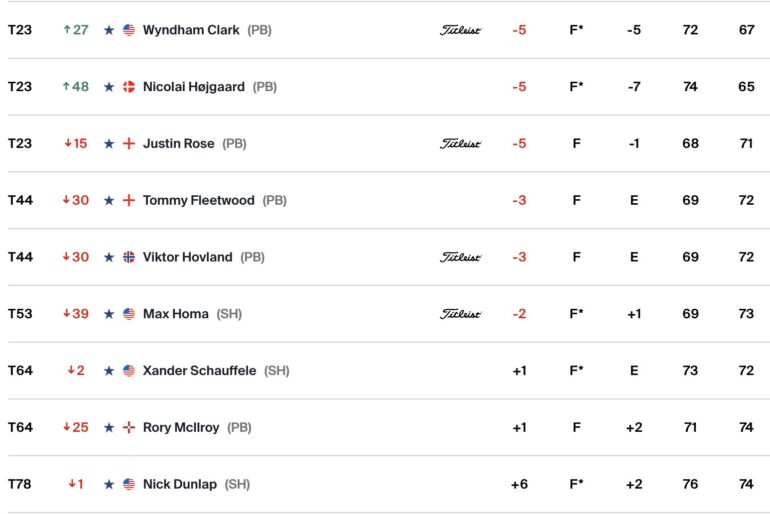Image resolution: width=770 pixels, height=514 pixels.
Task: Expand Max Homa's leaderboard row
Action: [x=385, y=314]
